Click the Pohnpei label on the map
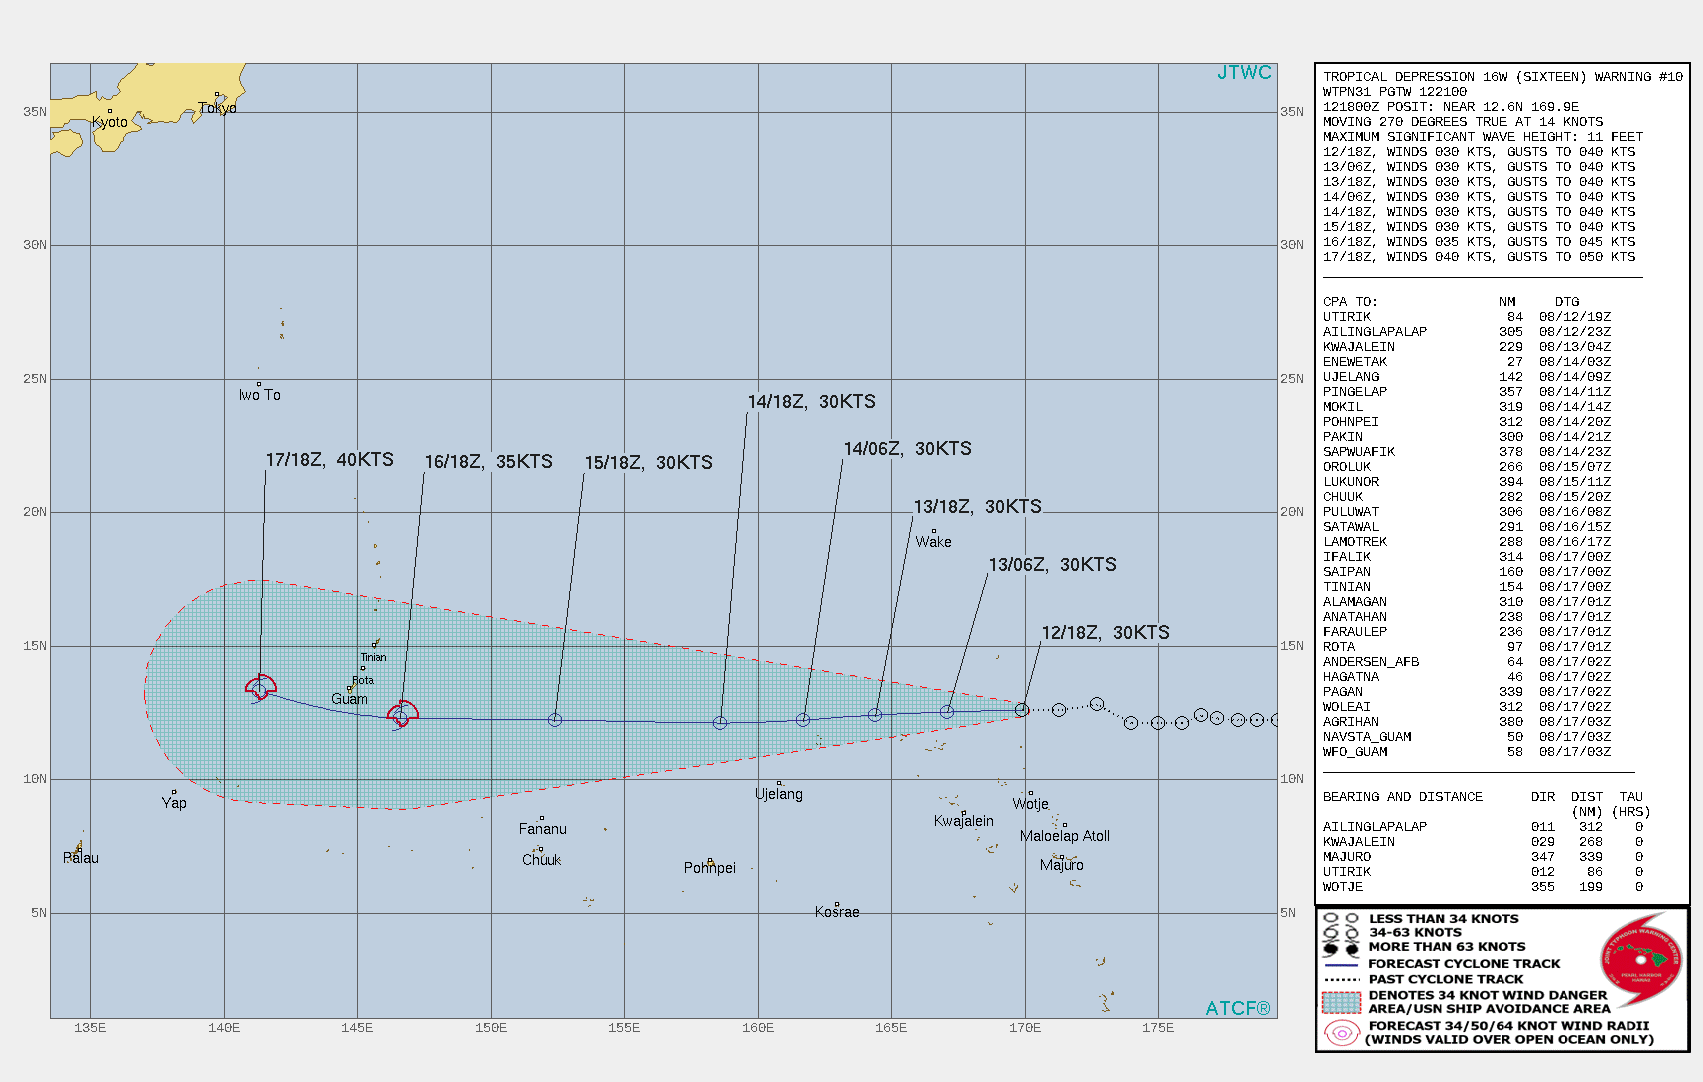Screen dimensions: 1703x1082 (x=710, y=868)
